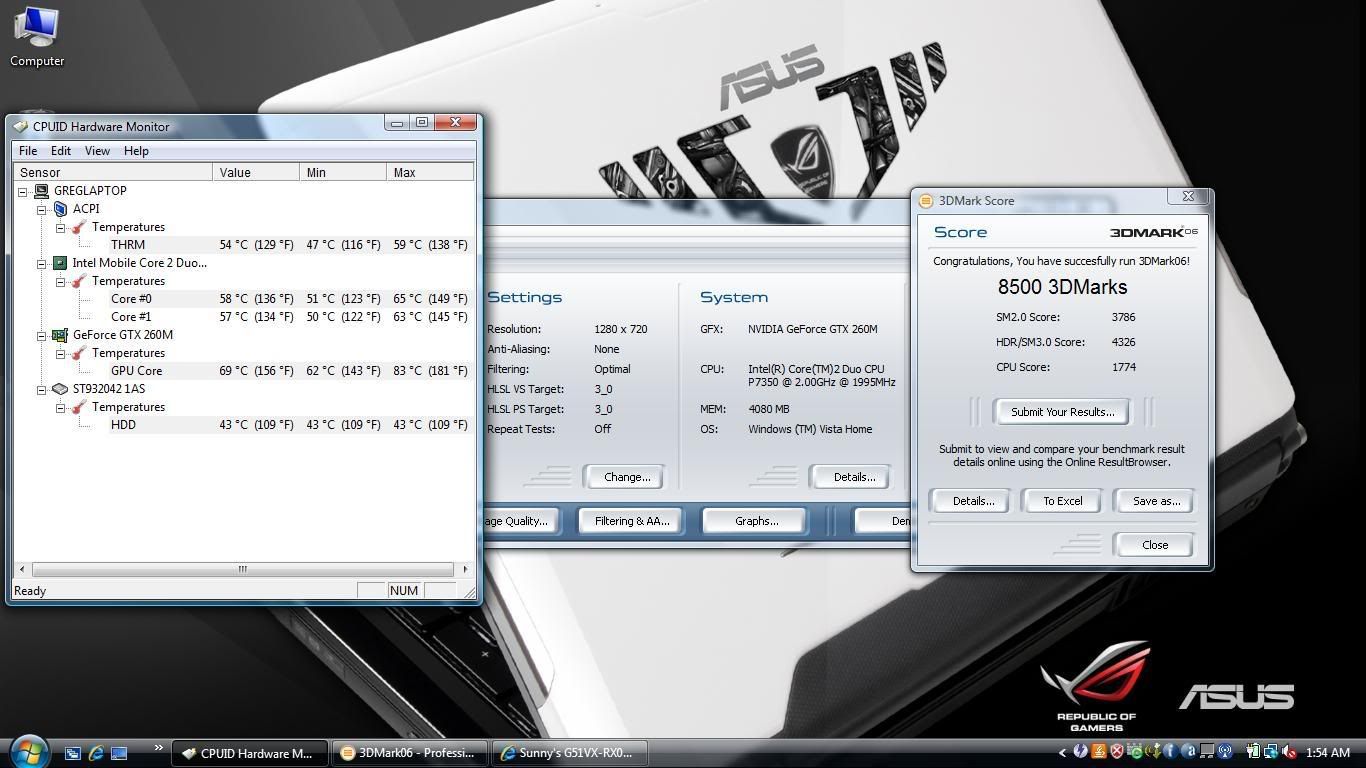This screenshot has width=1366, height=768.
Task: Collapse the GeForce GTX 260M node
Action: pyautogui.click(x=42, y=335)
